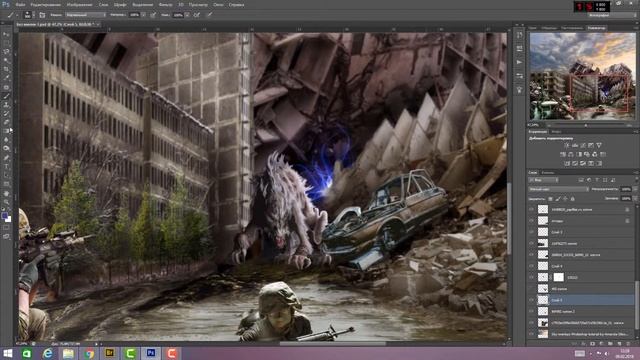Add a Photo Filter adjustment

click(x=587, y=154)
